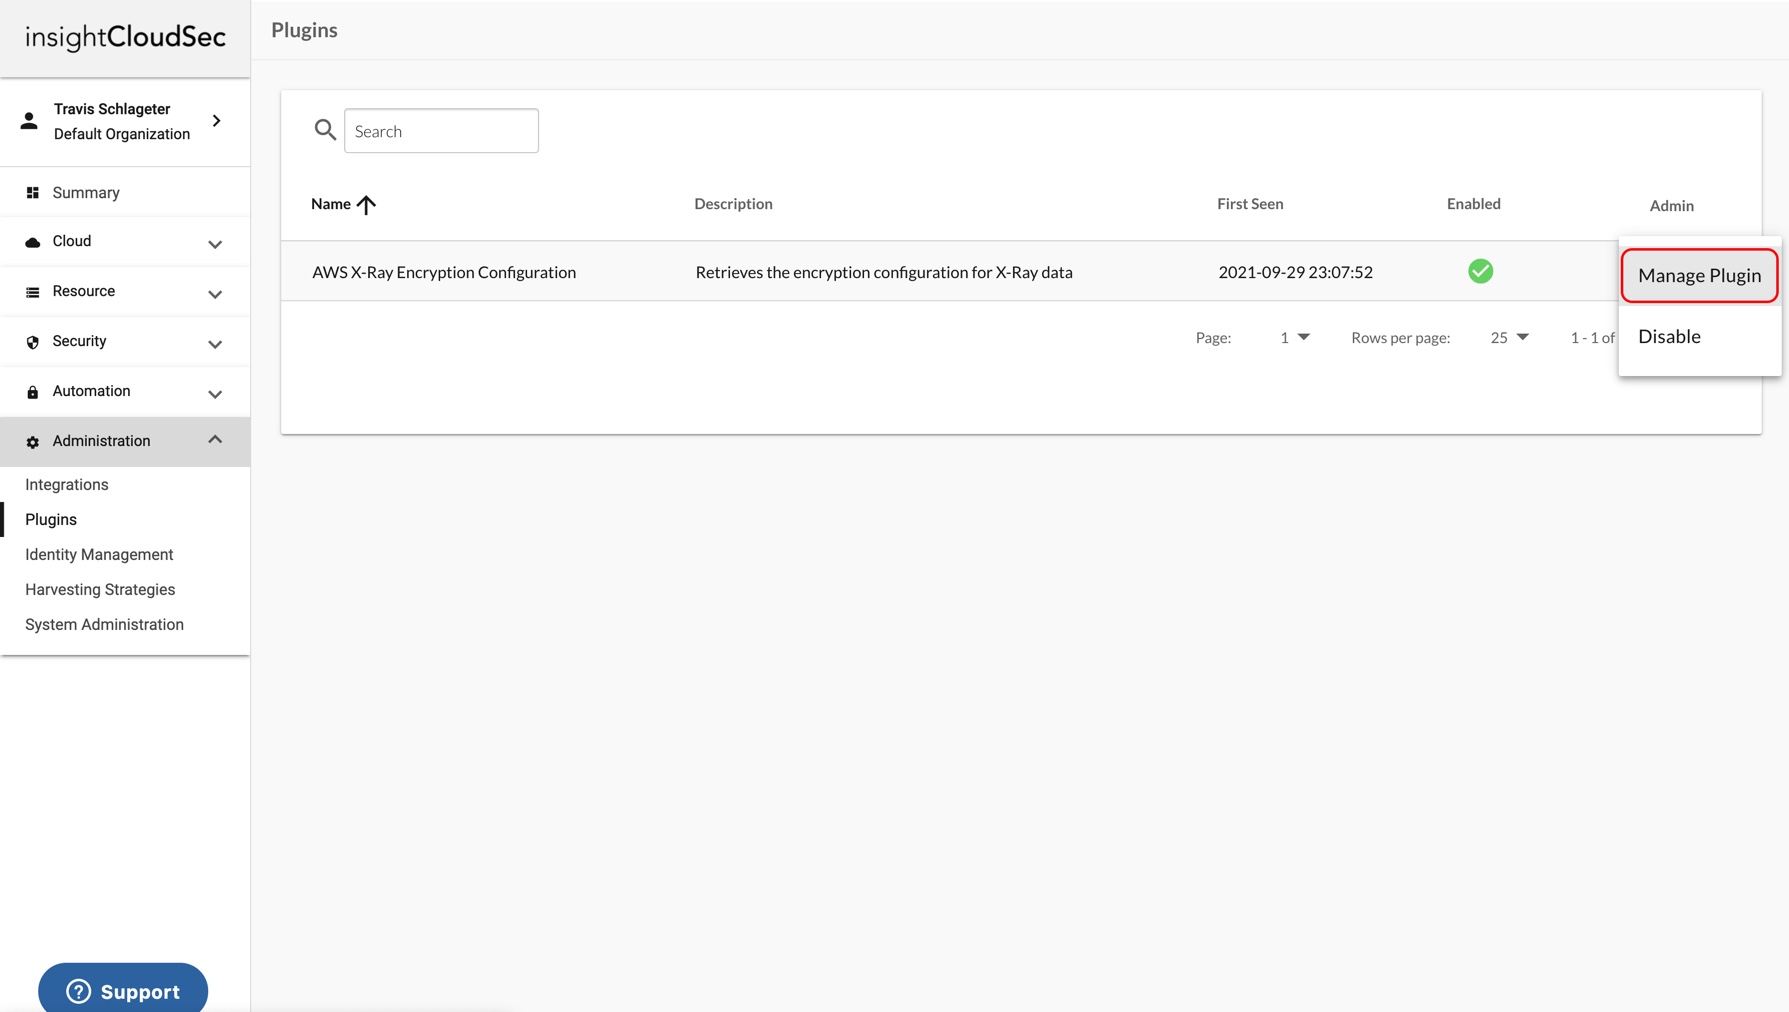1789x1012 pixels.
Task: Collapse the Administration menu chevron
Action: [x=215, y=440]
